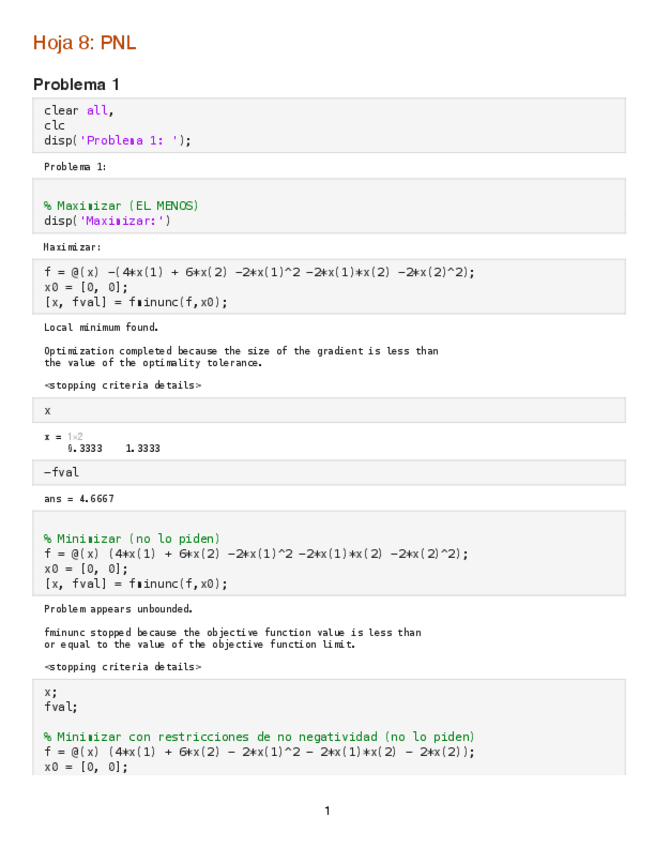Open the stopping criteria details link below unbounded message
This screenshot has width=655, height=848.
pos(122,666)
